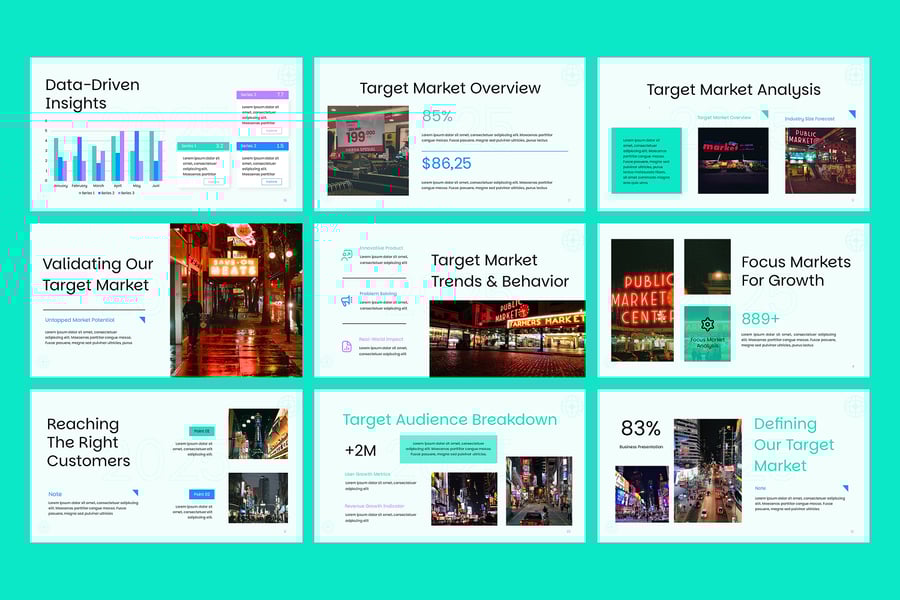Select the blue Point 02 label
The width and height of the screenshot is (900, 600).
(x=201, y=494)
